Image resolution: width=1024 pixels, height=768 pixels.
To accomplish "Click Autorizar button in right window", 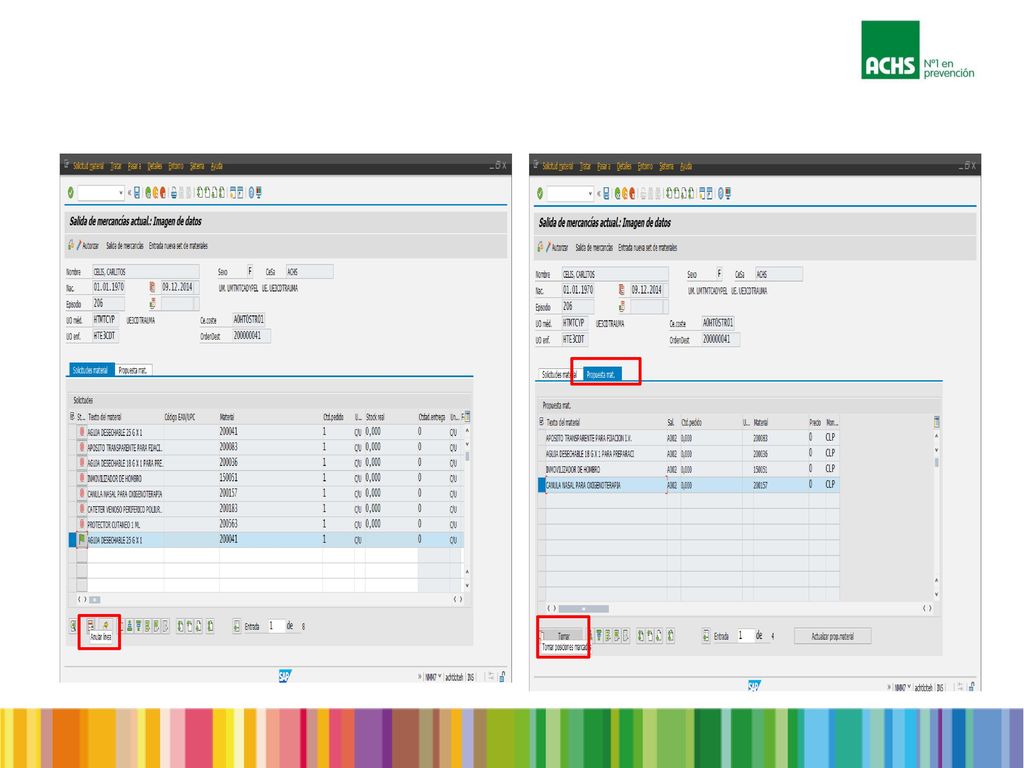I will point(557,248).
